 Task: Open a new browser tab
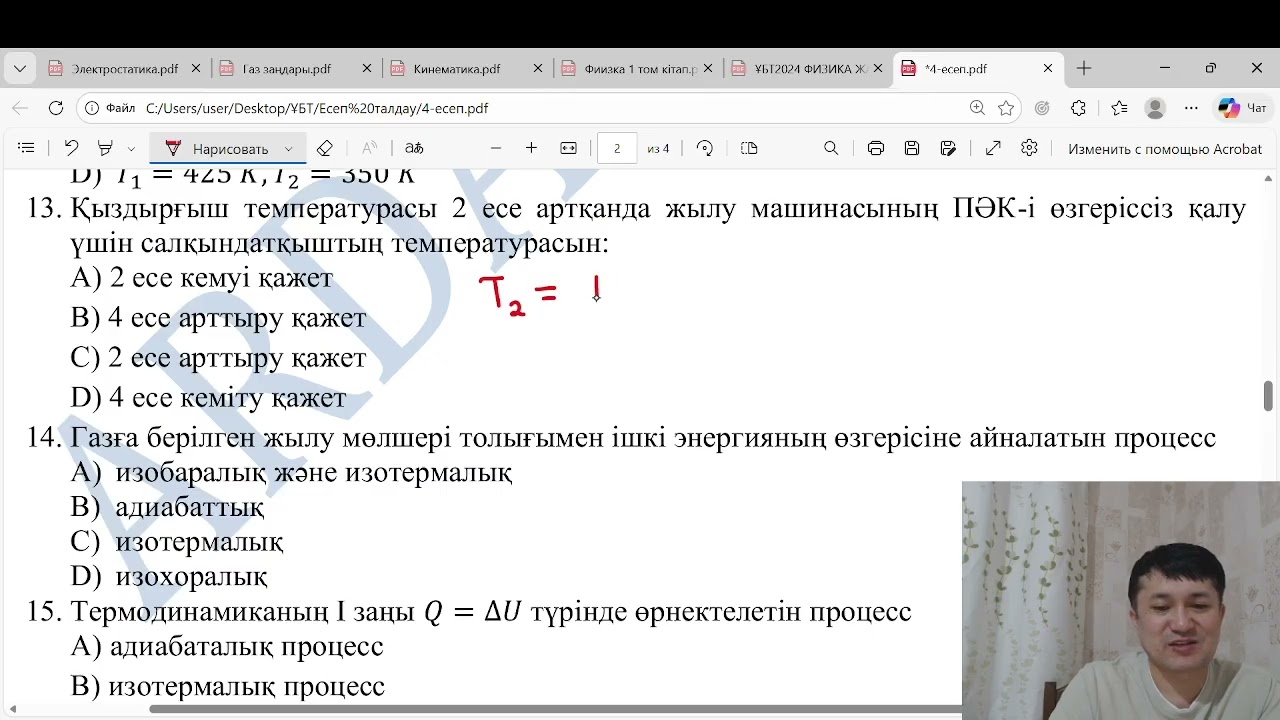[x=1084, y=69]
